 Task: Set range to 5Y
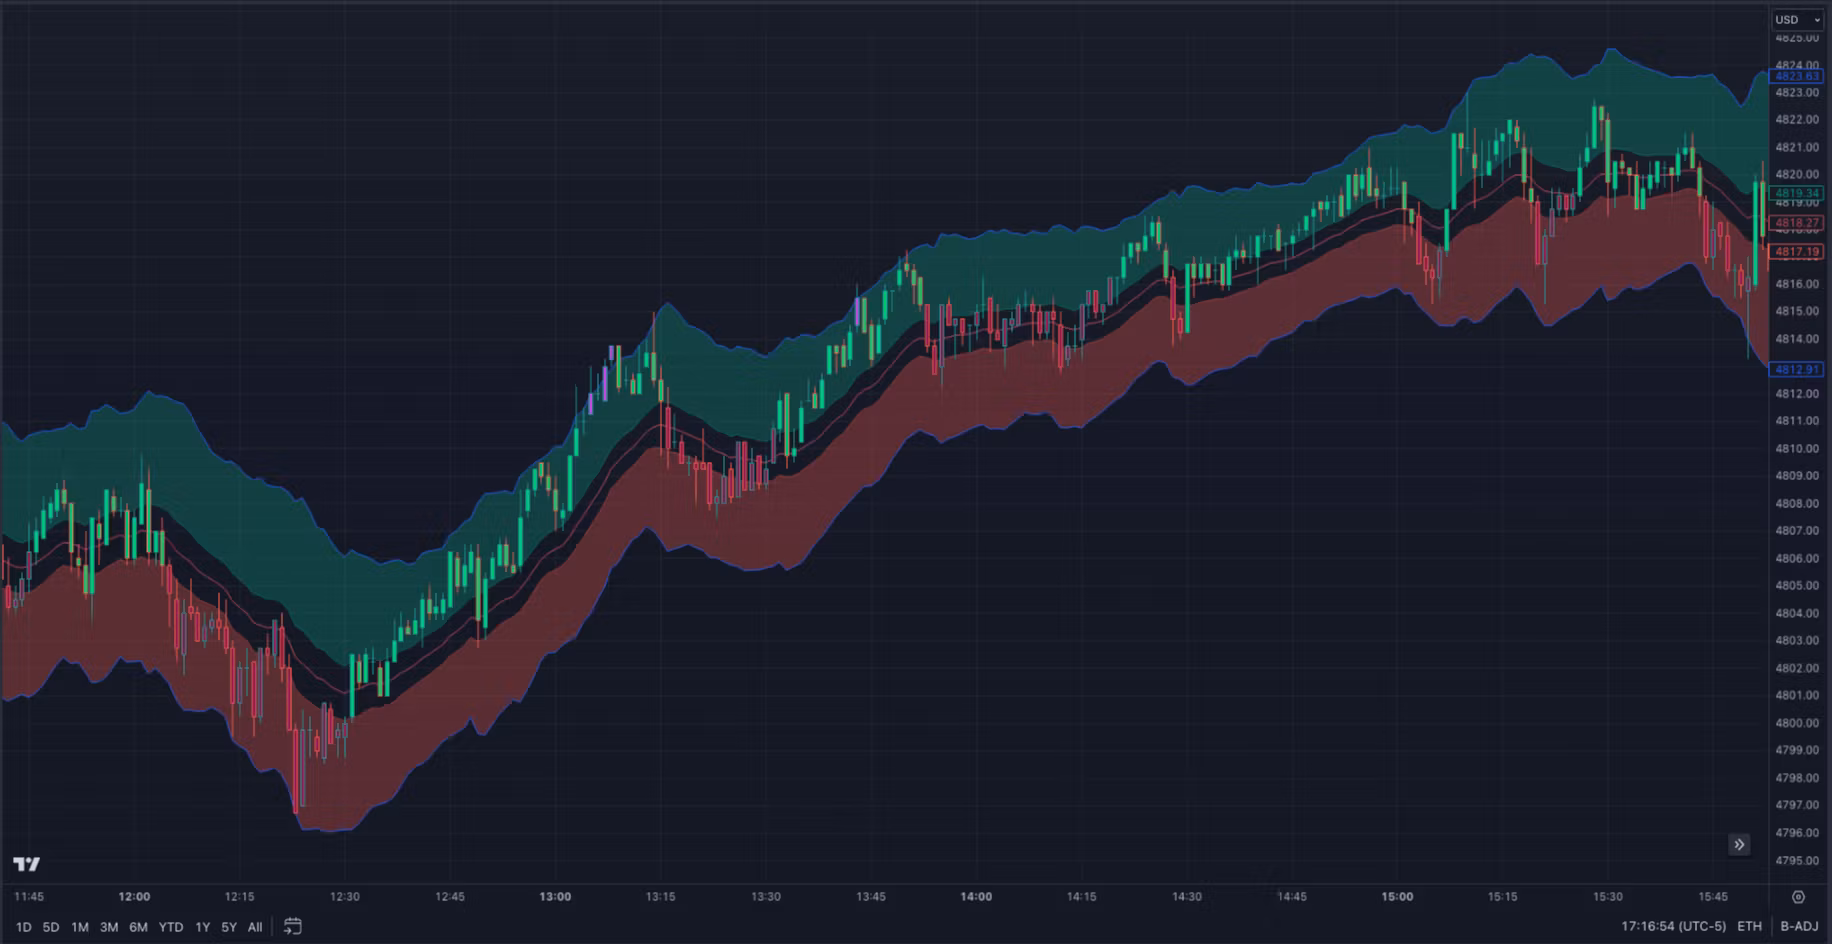pyautogui.click(x=229, y=927)
